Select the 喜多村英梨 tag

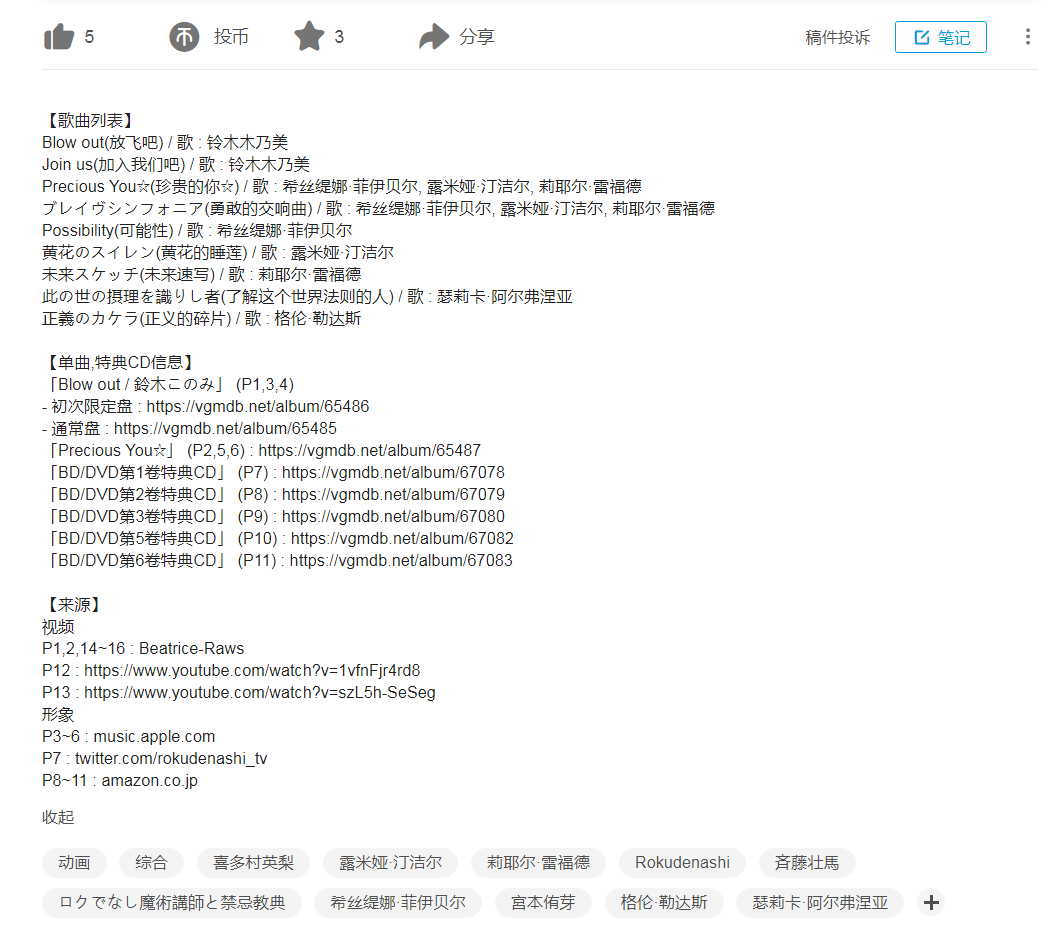click(253, 862)
